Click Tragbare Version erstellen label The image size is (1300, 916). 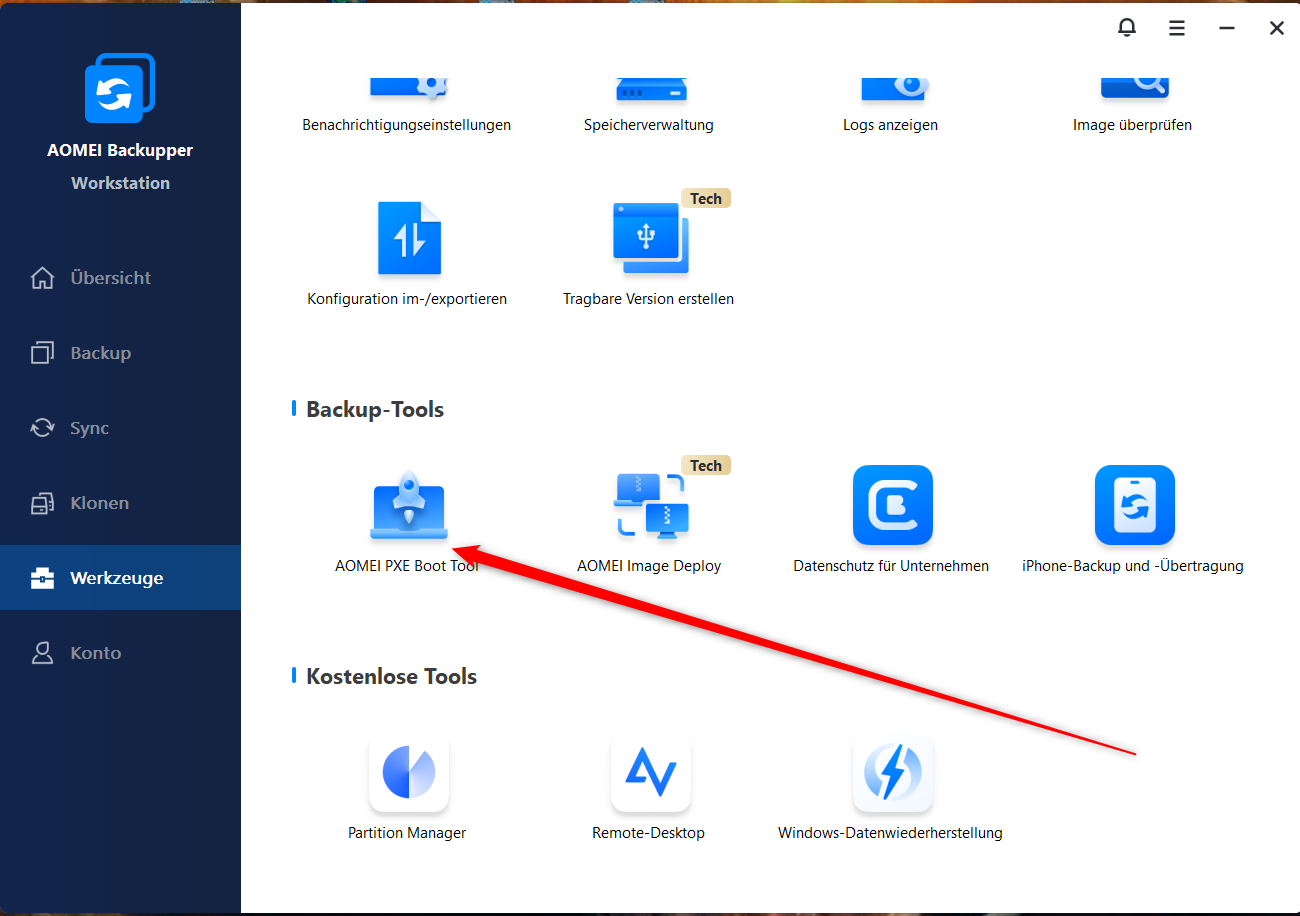point(648,299)
